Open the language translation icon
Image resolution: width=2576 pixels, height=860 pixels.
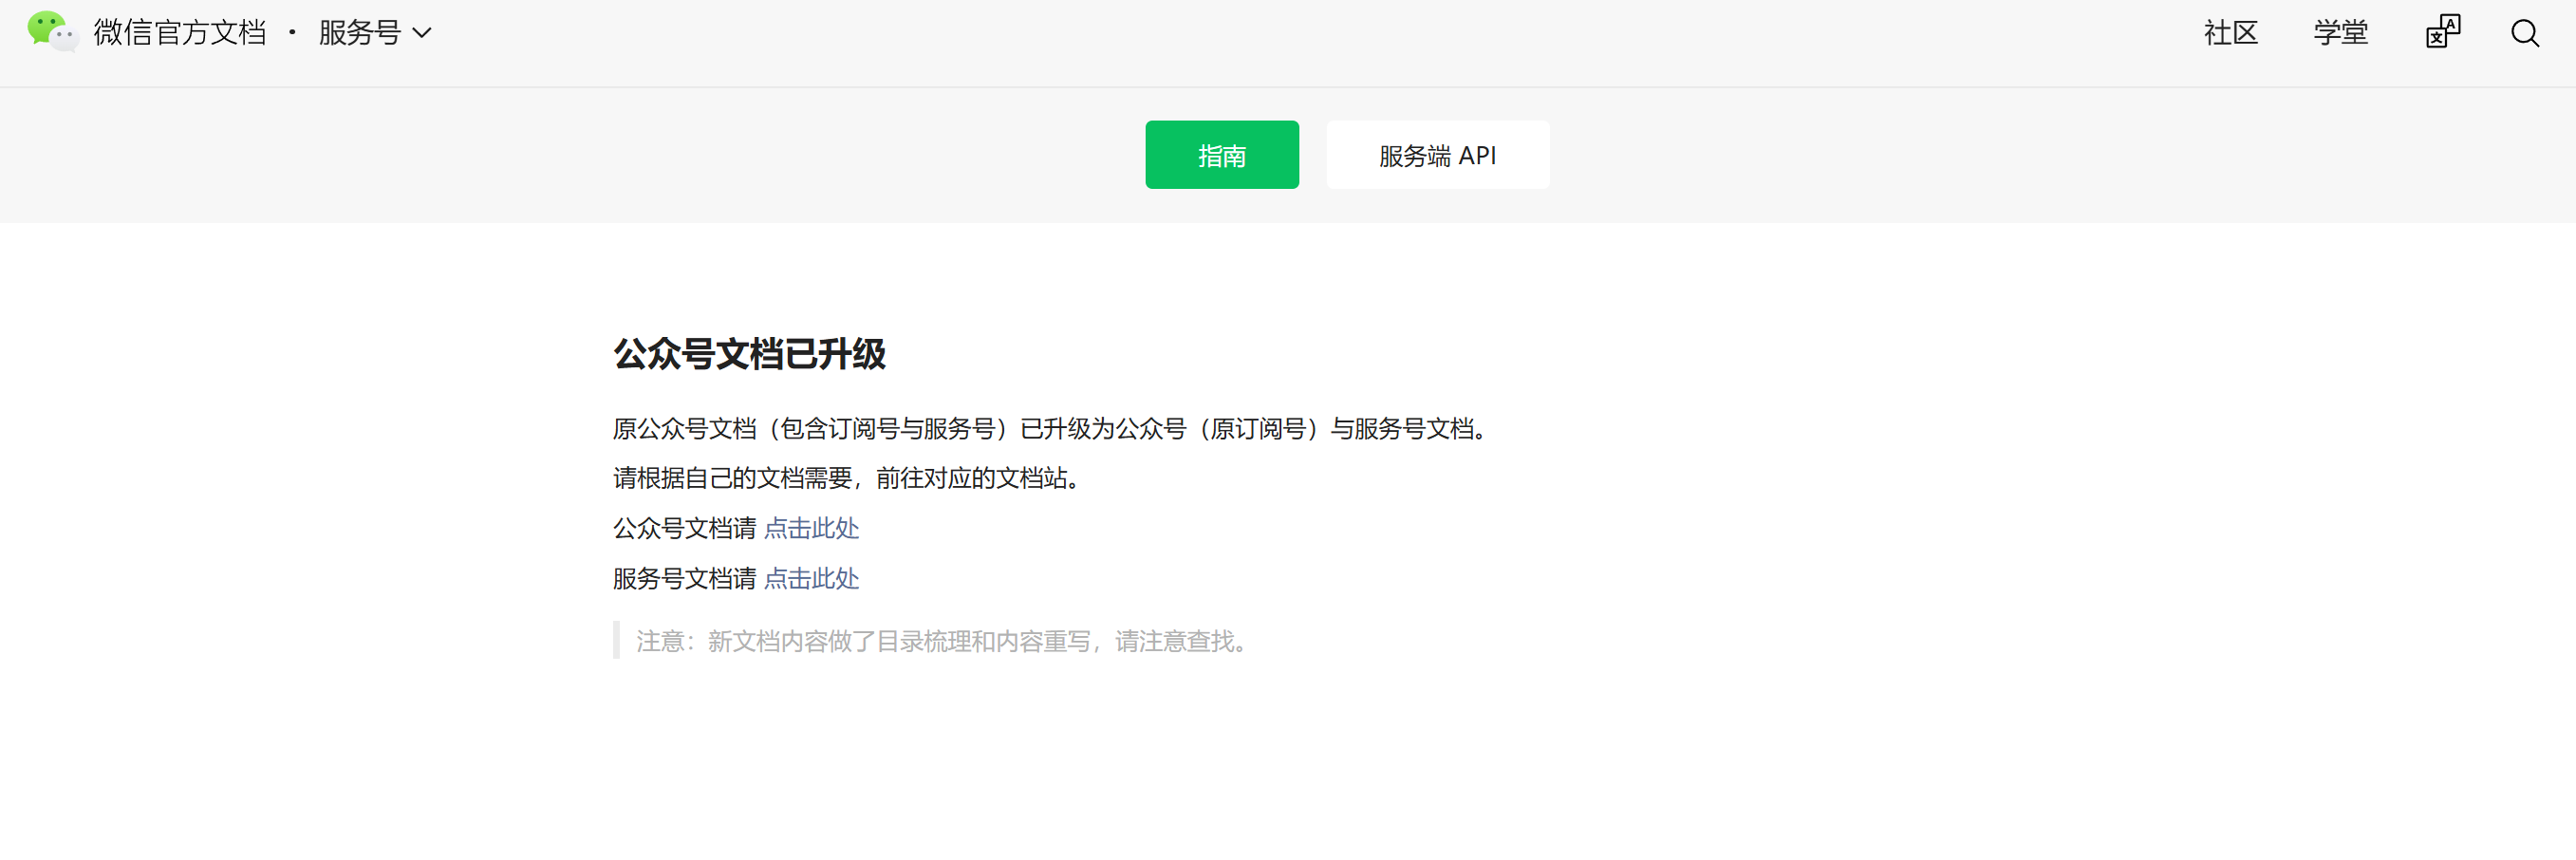(x=2442, y=32)
